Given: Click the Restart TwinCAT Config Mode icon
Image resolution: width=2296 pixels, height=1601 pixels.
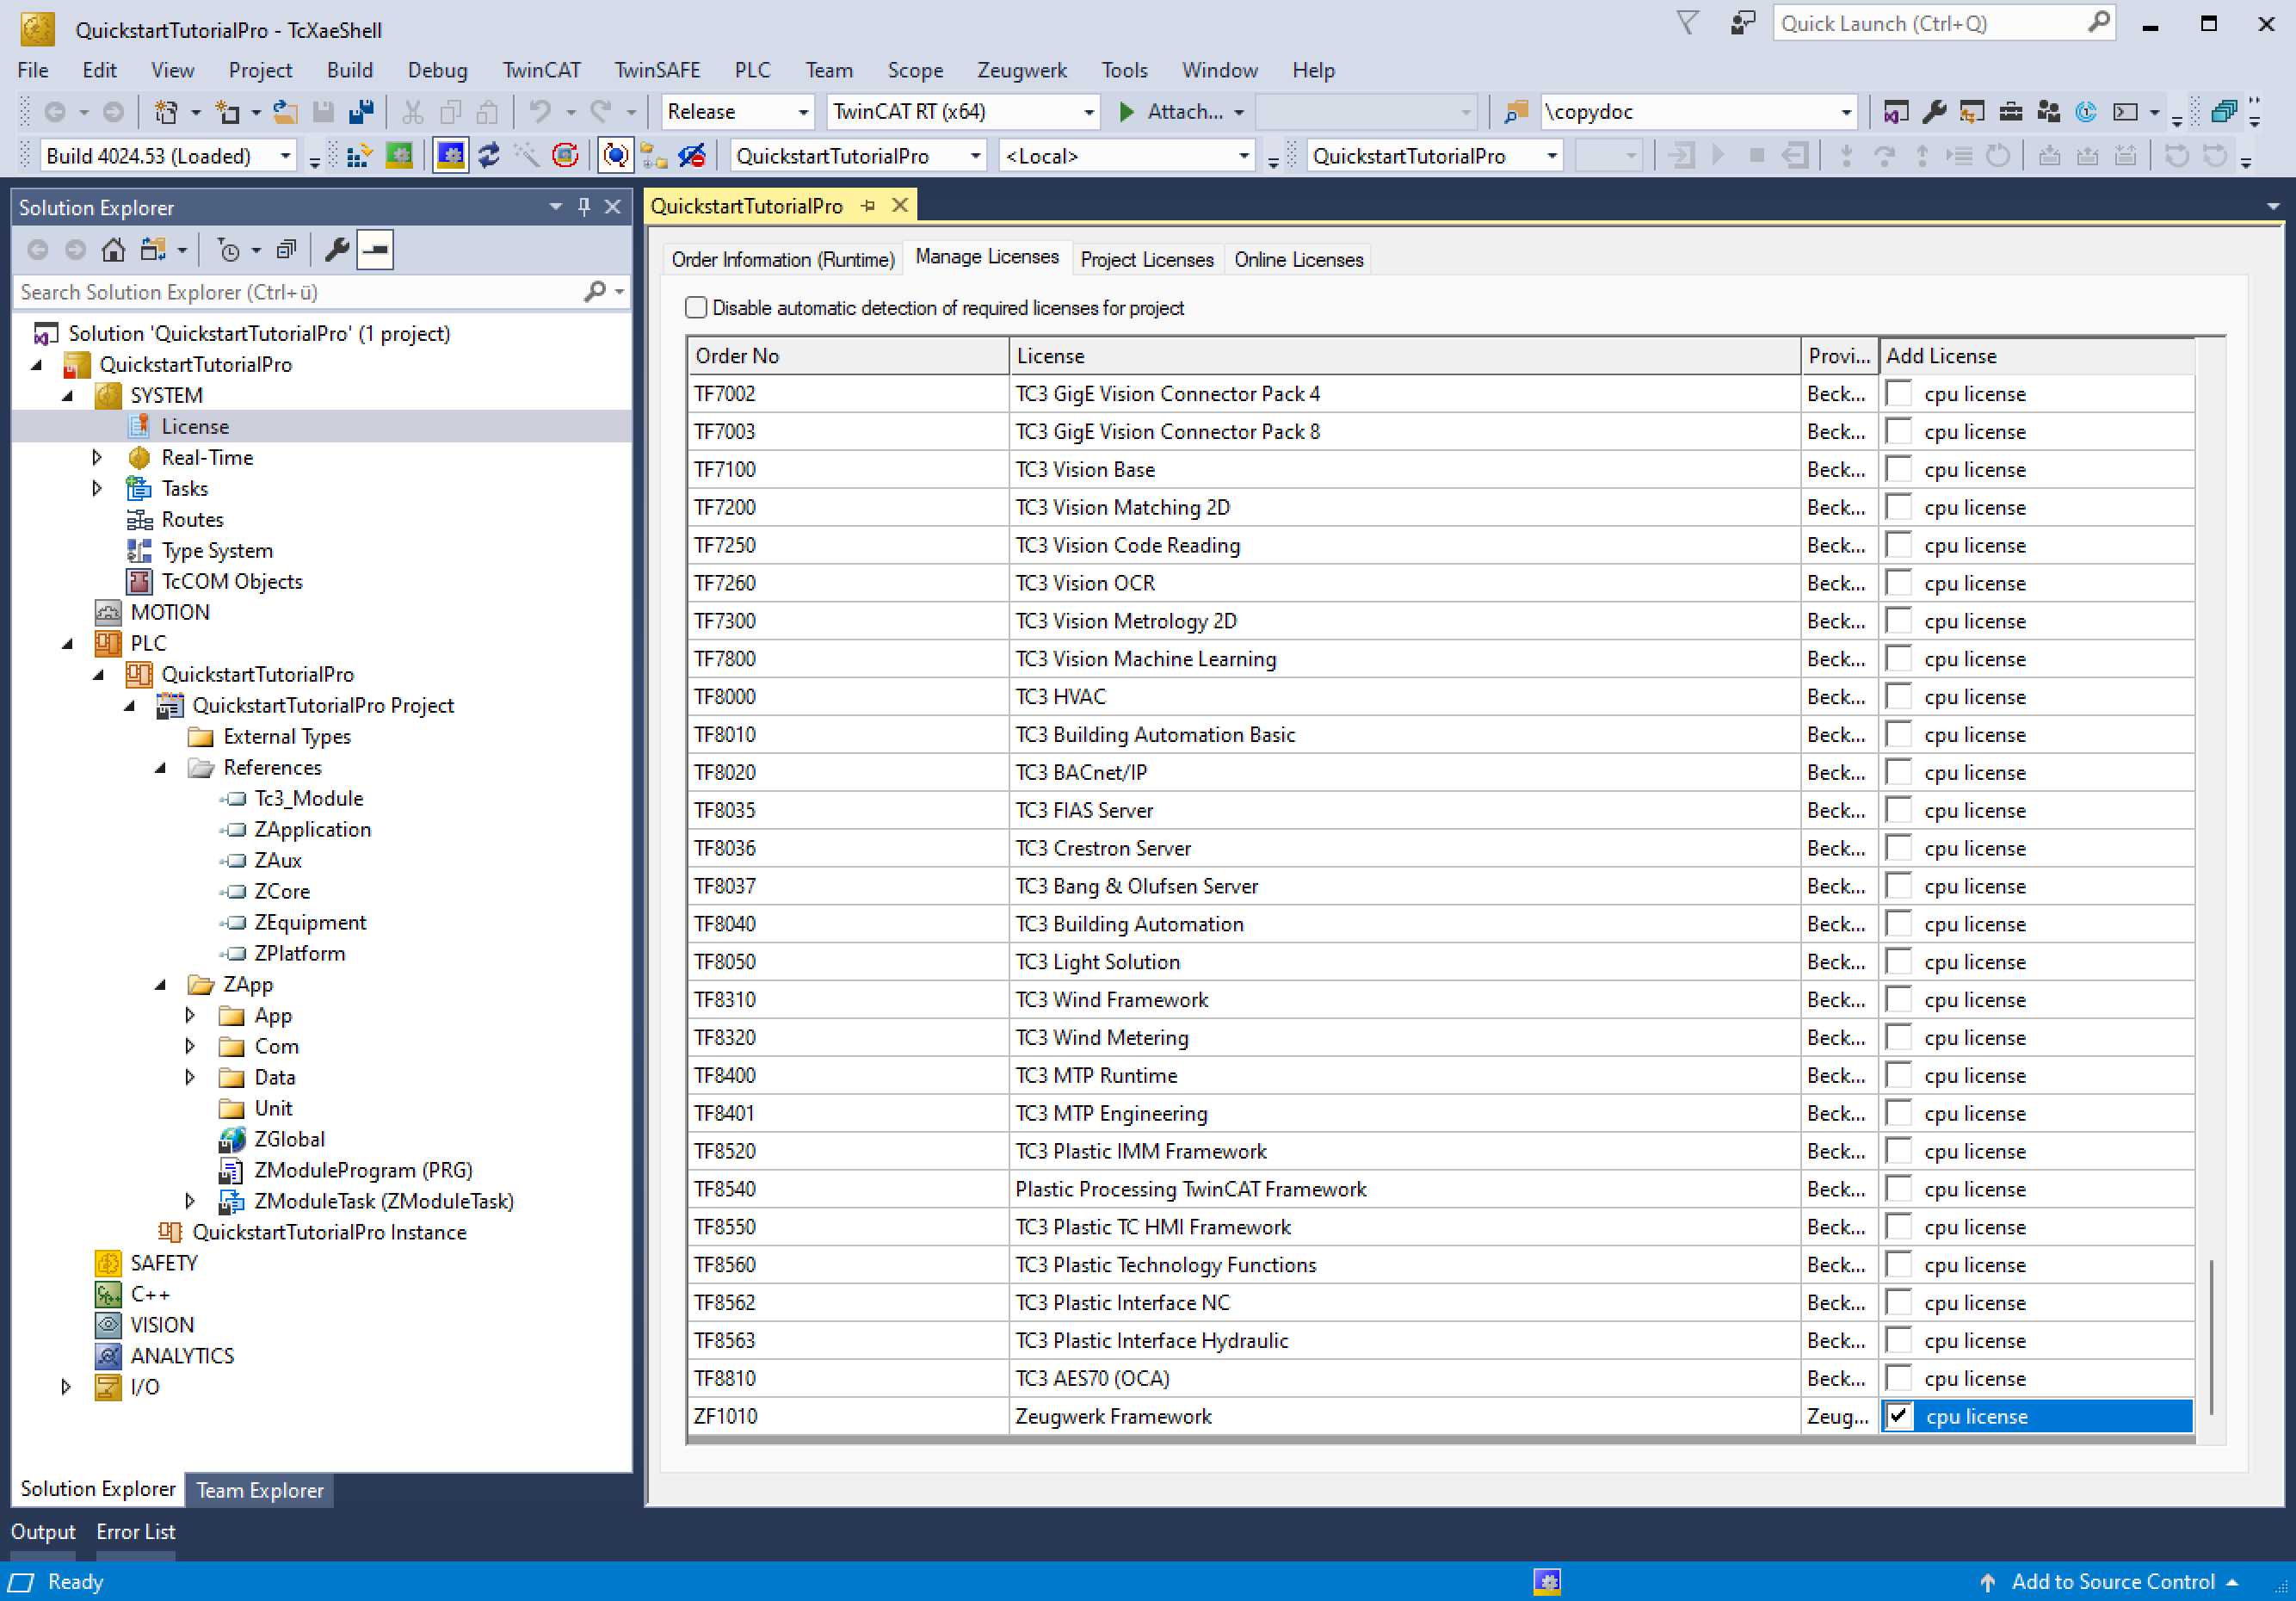Looking at the screenshot, I should click(450, 156).
